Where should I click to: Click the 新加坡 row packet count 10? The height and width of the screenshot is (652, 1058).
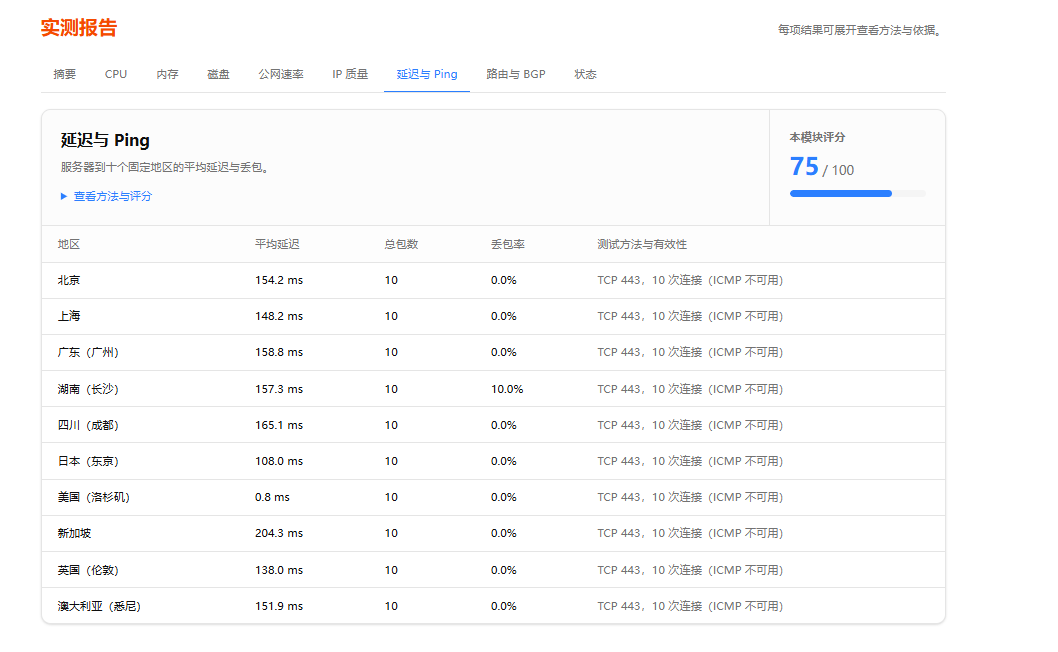(x=391, y=533)
